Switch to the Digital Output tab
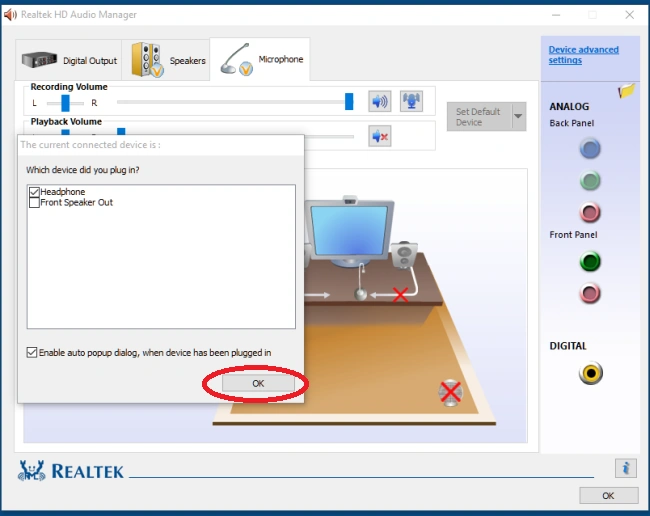 [69, 61]
